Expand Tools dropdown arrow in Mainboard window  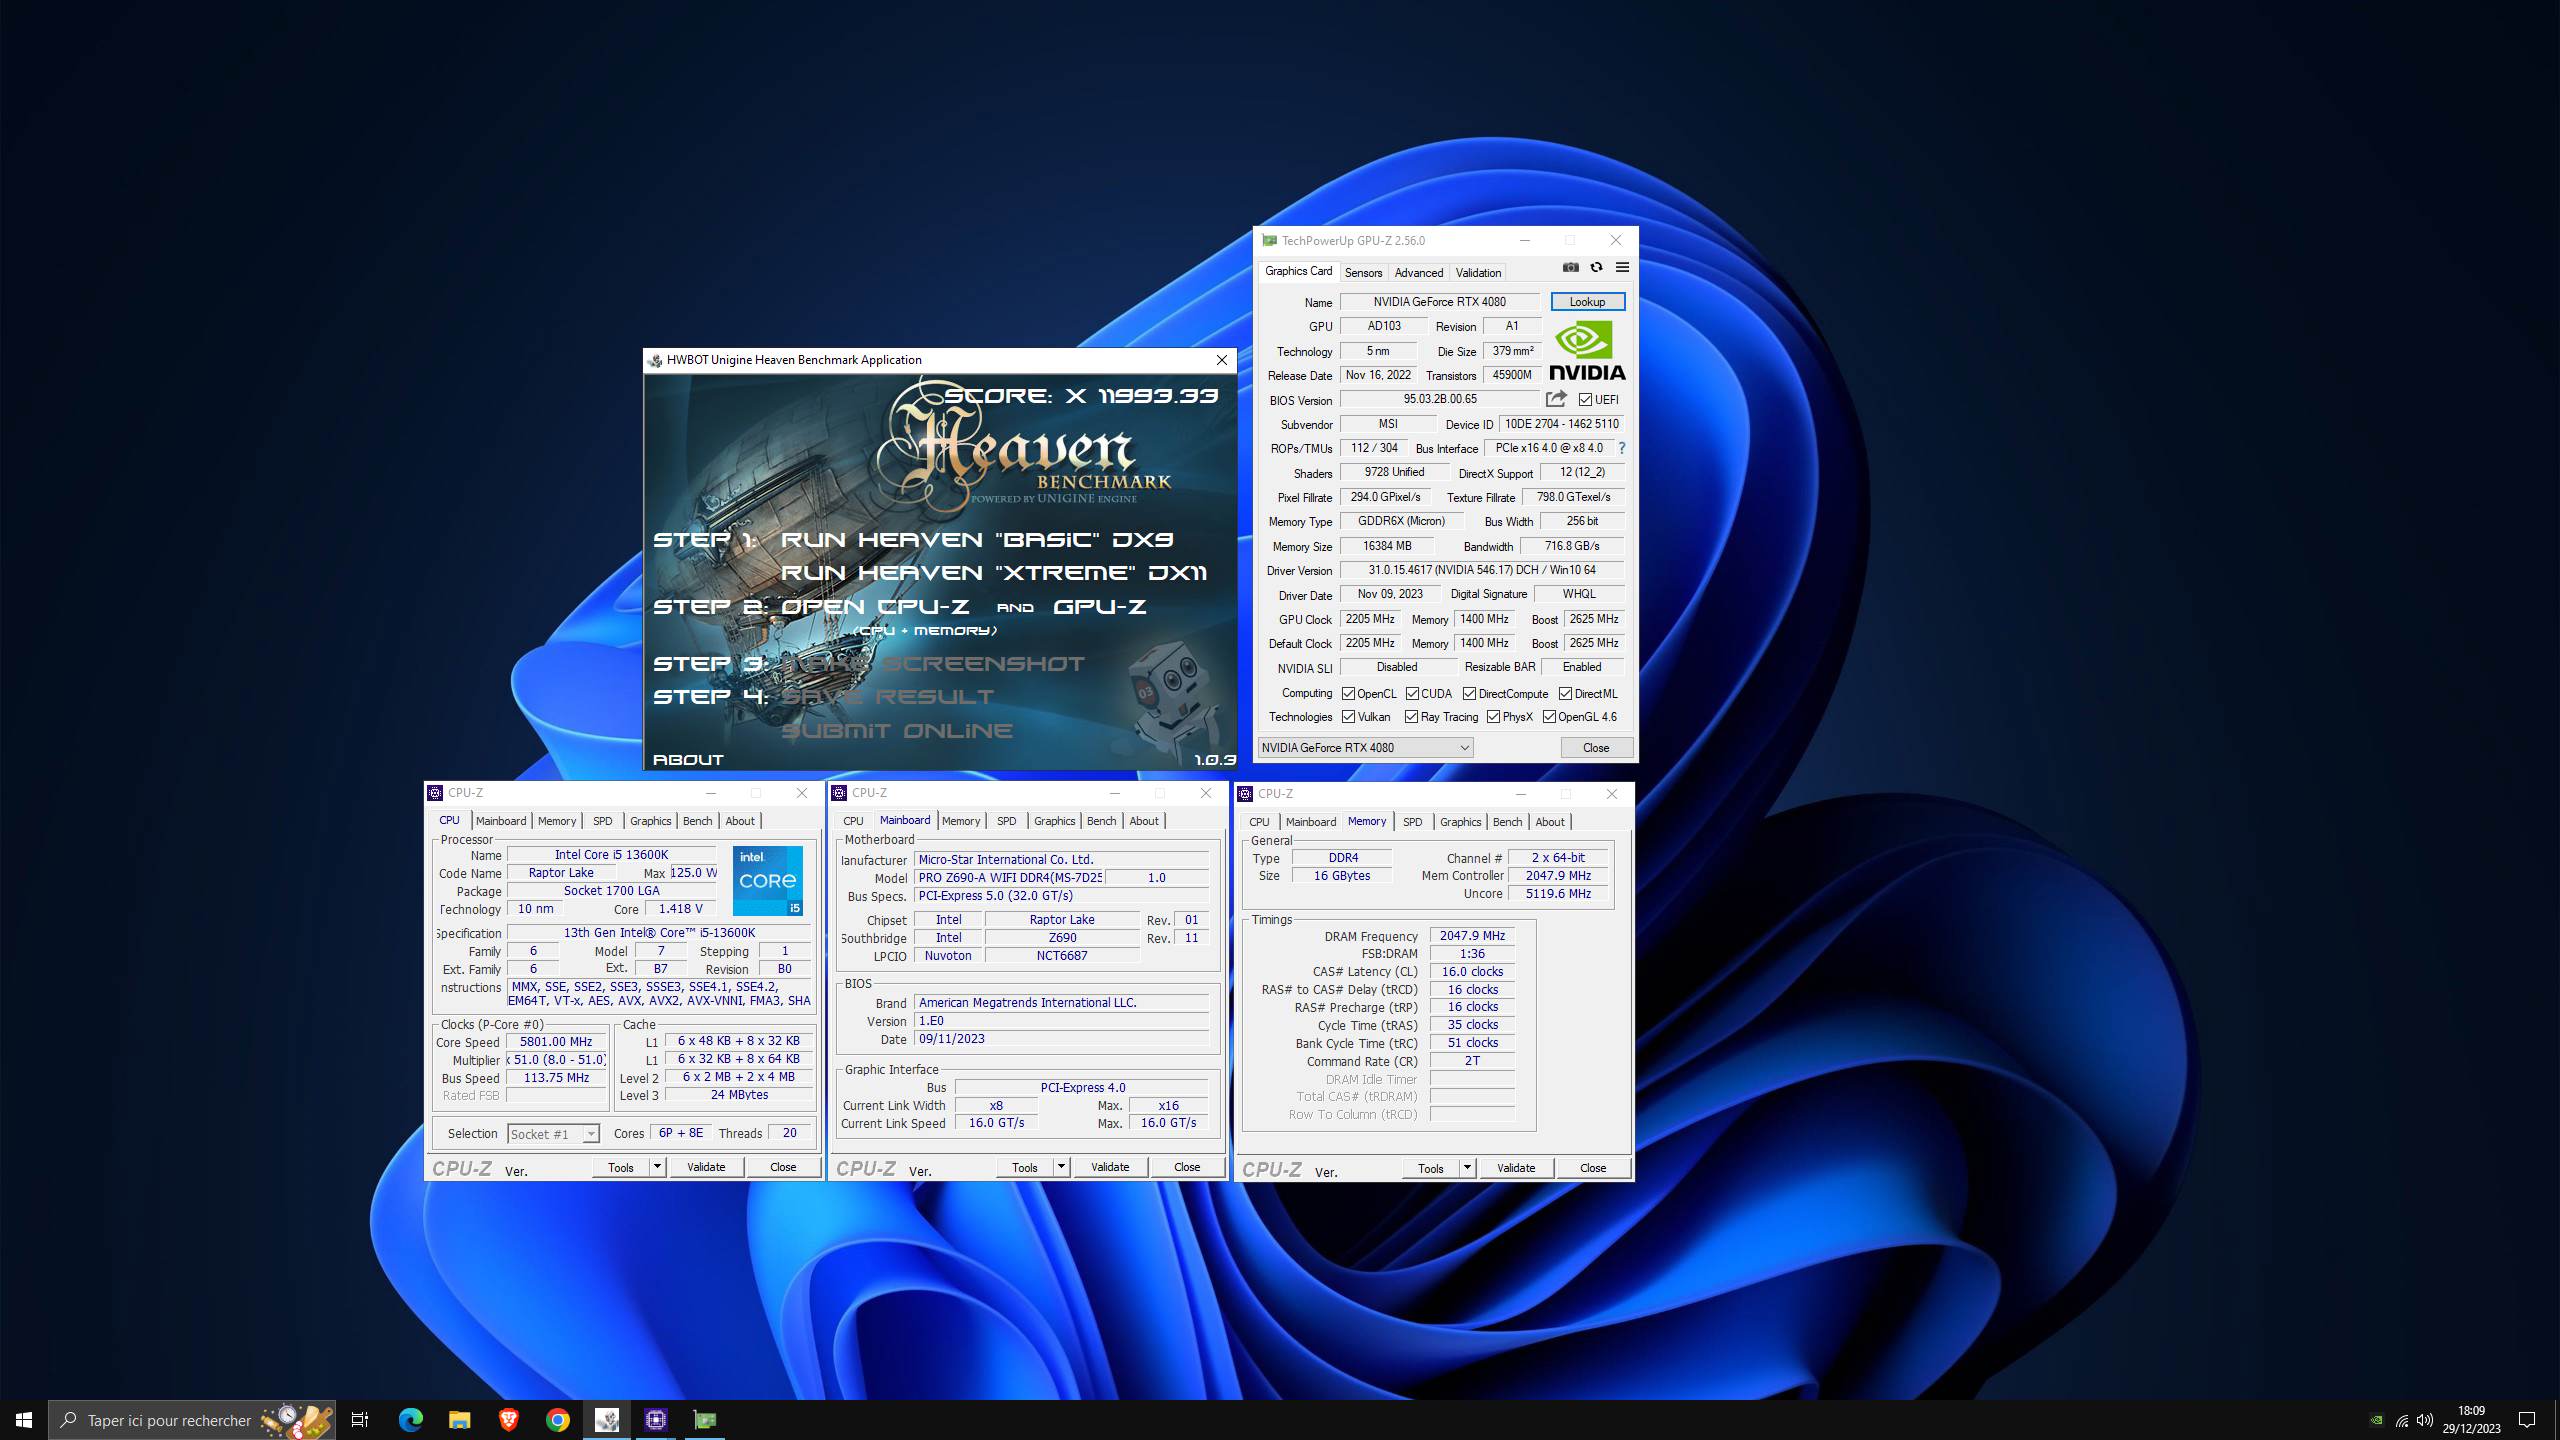(1061, 1167)
